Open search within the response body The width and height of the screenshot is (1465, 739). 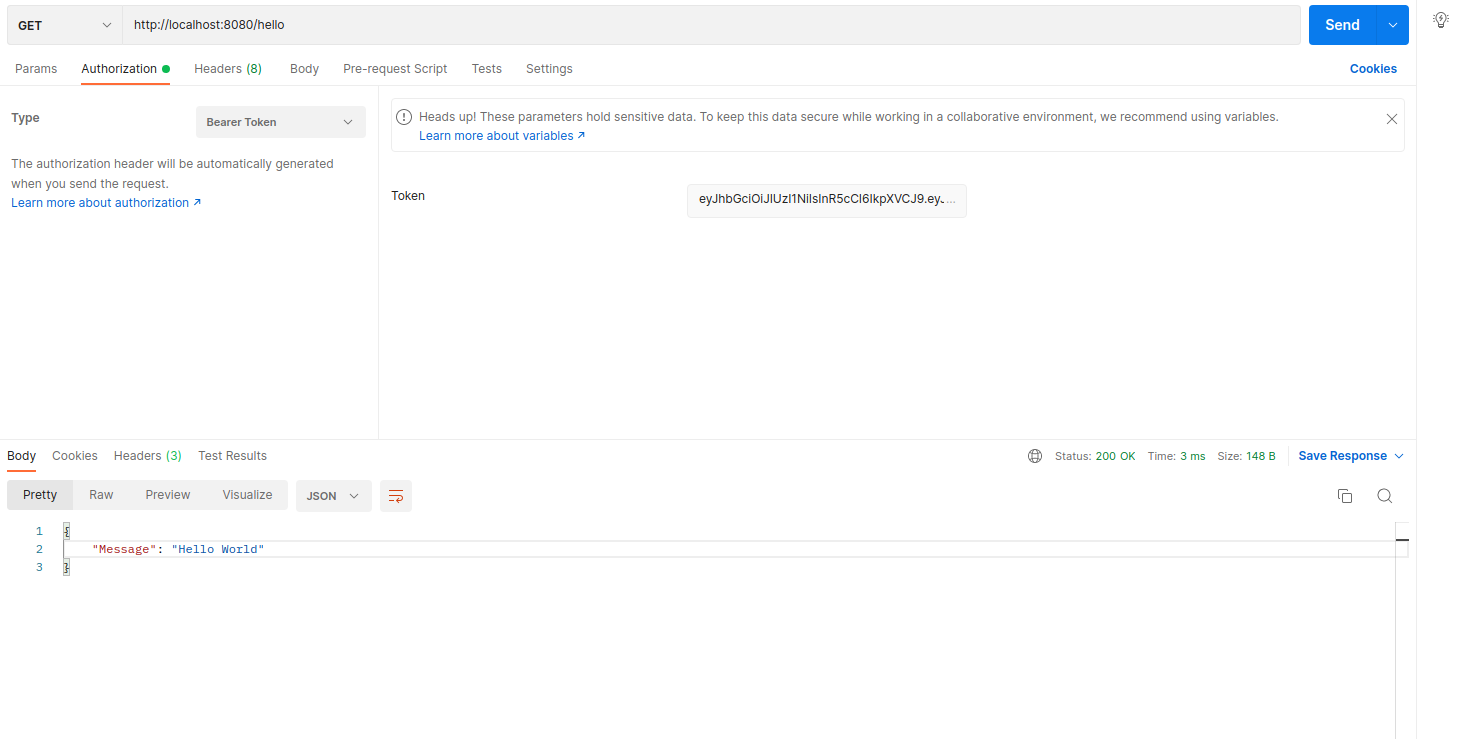pyautogui.click(x=1384, y=495)
